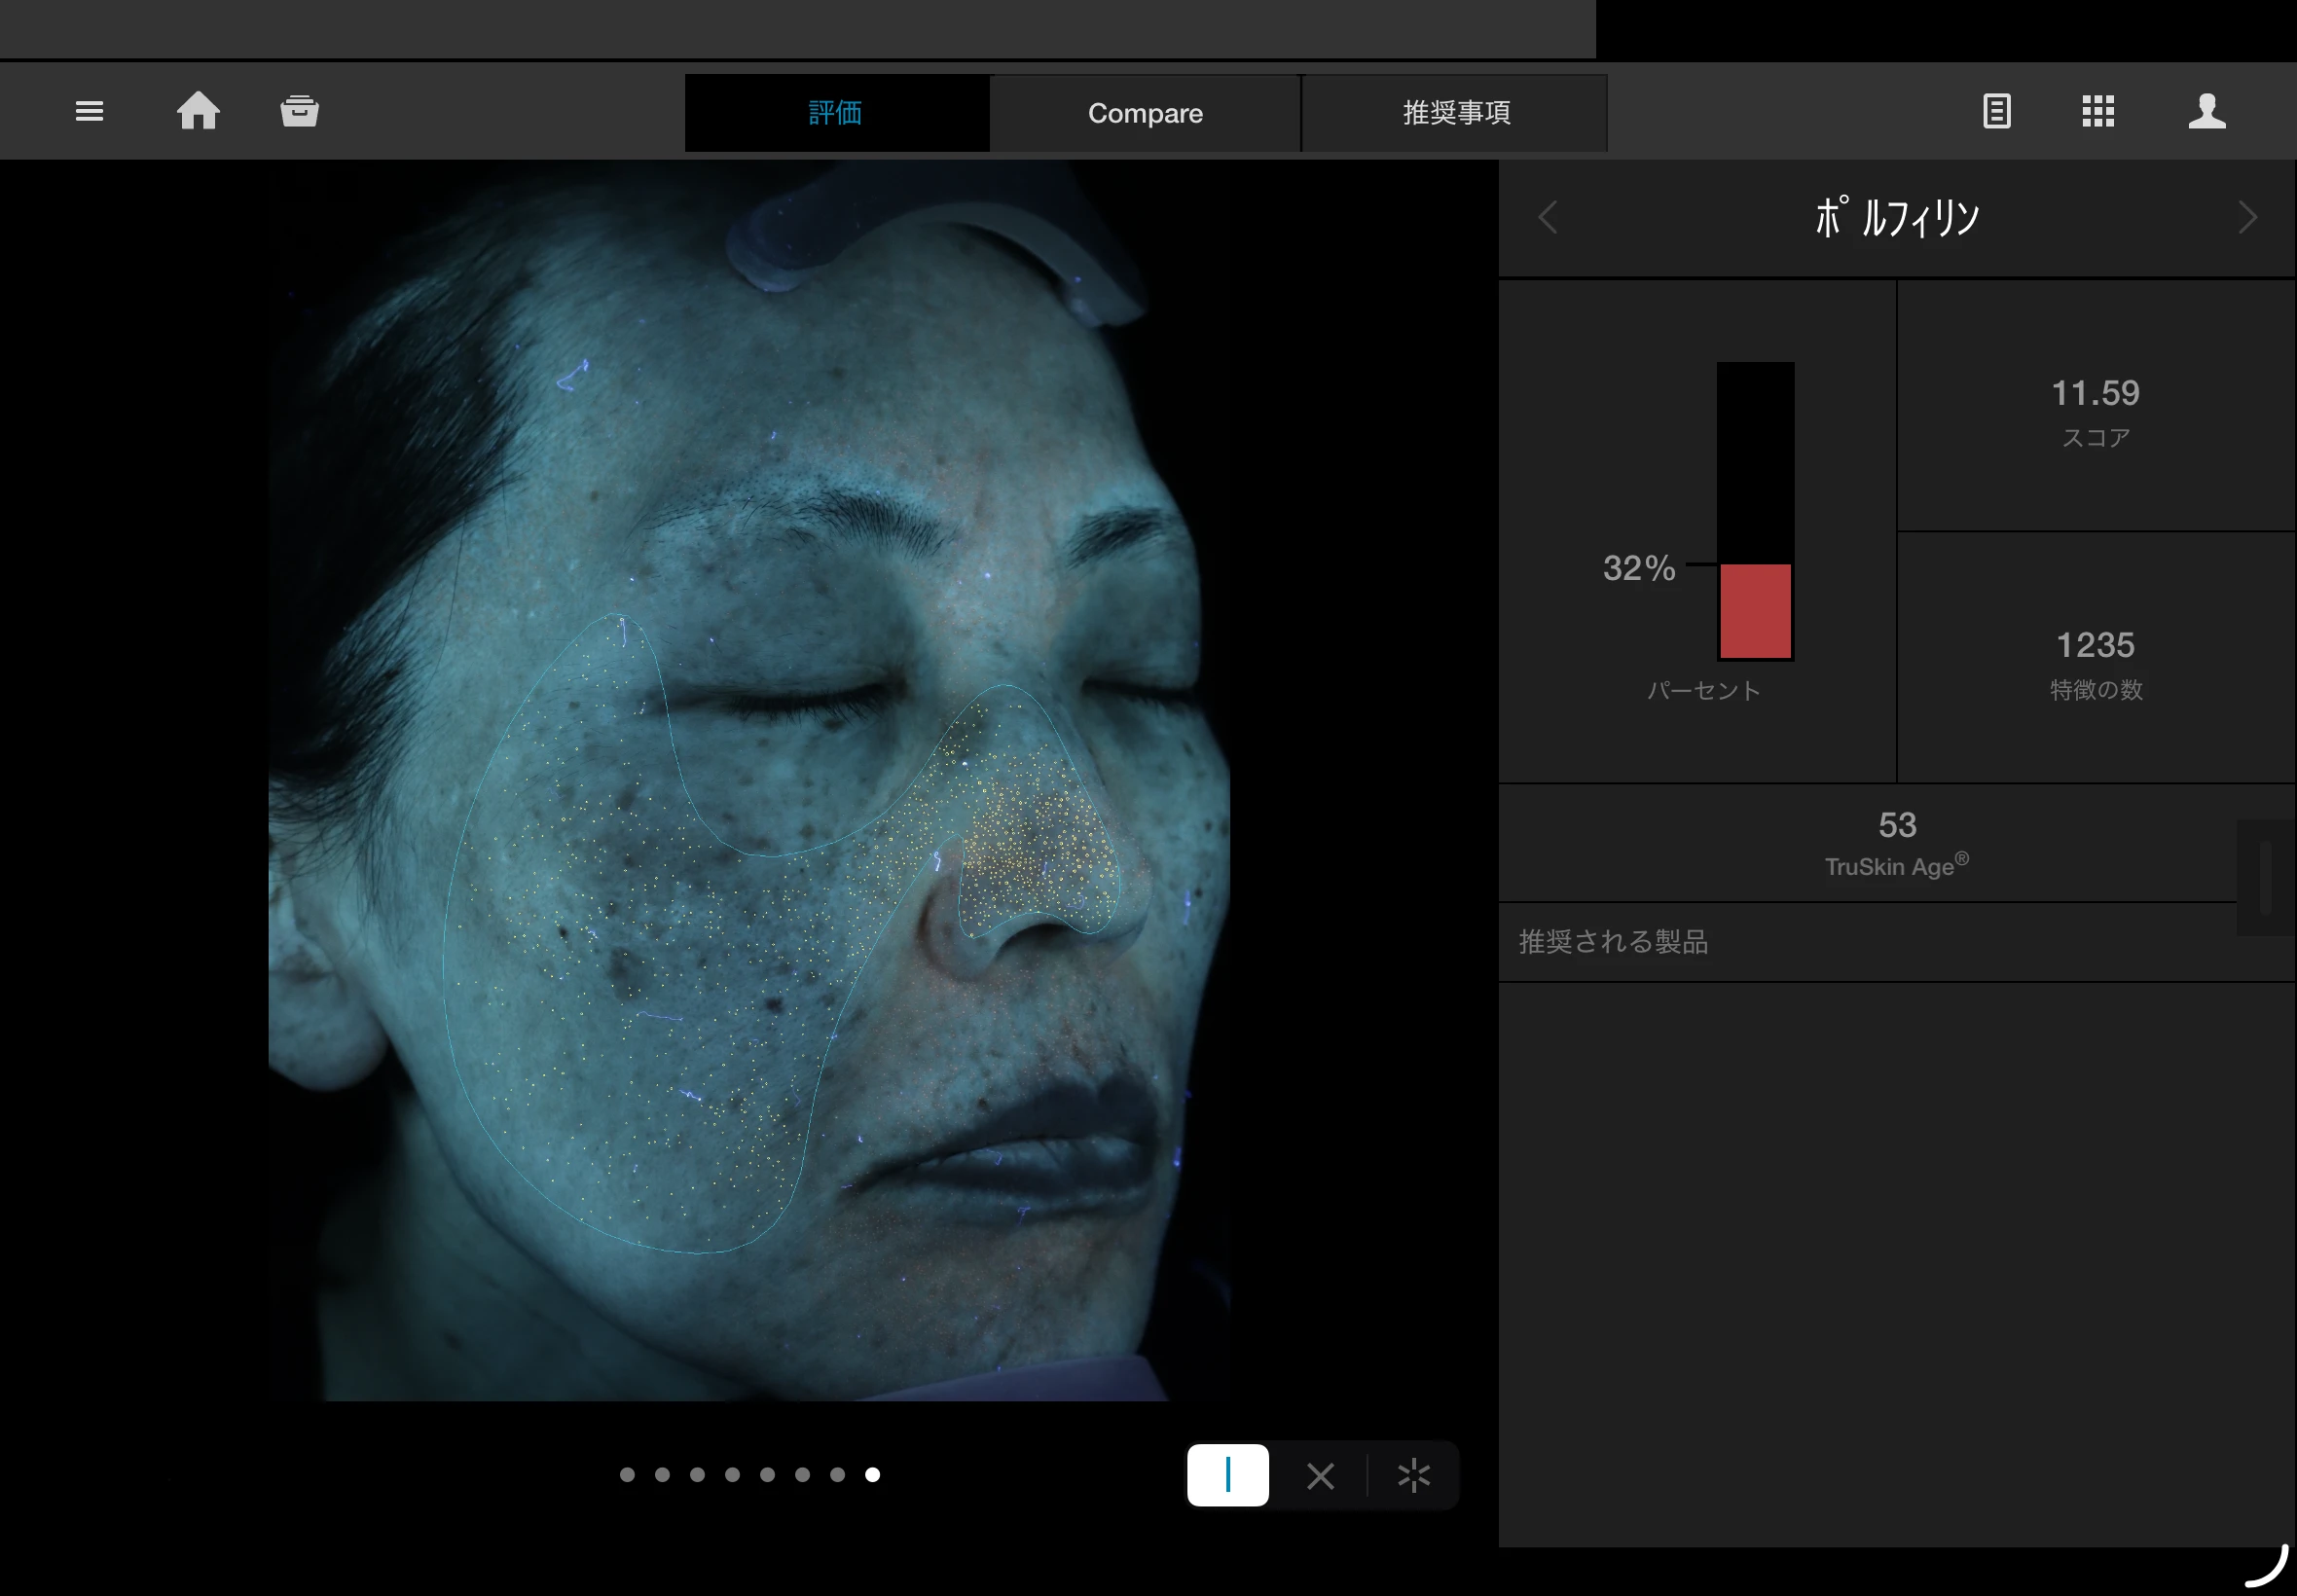This screenshot has width=2297, height=1596.
Task: Select the first page indicator dot
Action: click(627, 1474)
